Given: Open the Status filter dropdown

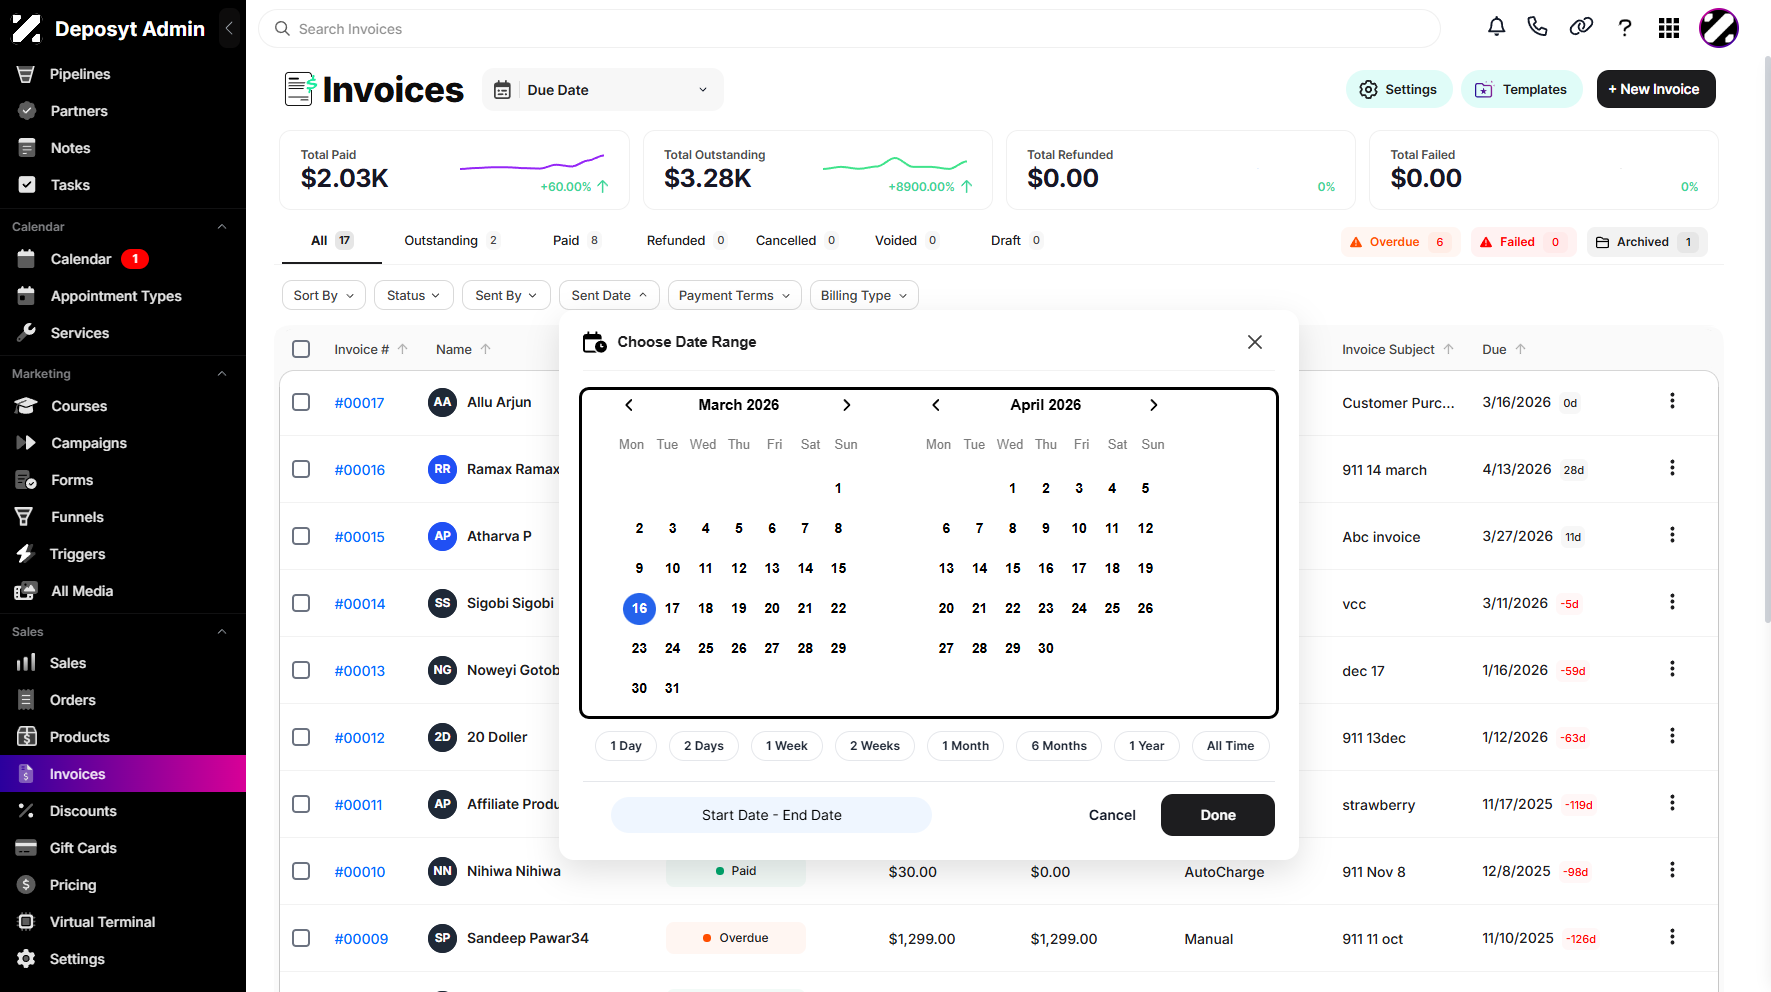Looking at the screenshot, I should [414, 295].
